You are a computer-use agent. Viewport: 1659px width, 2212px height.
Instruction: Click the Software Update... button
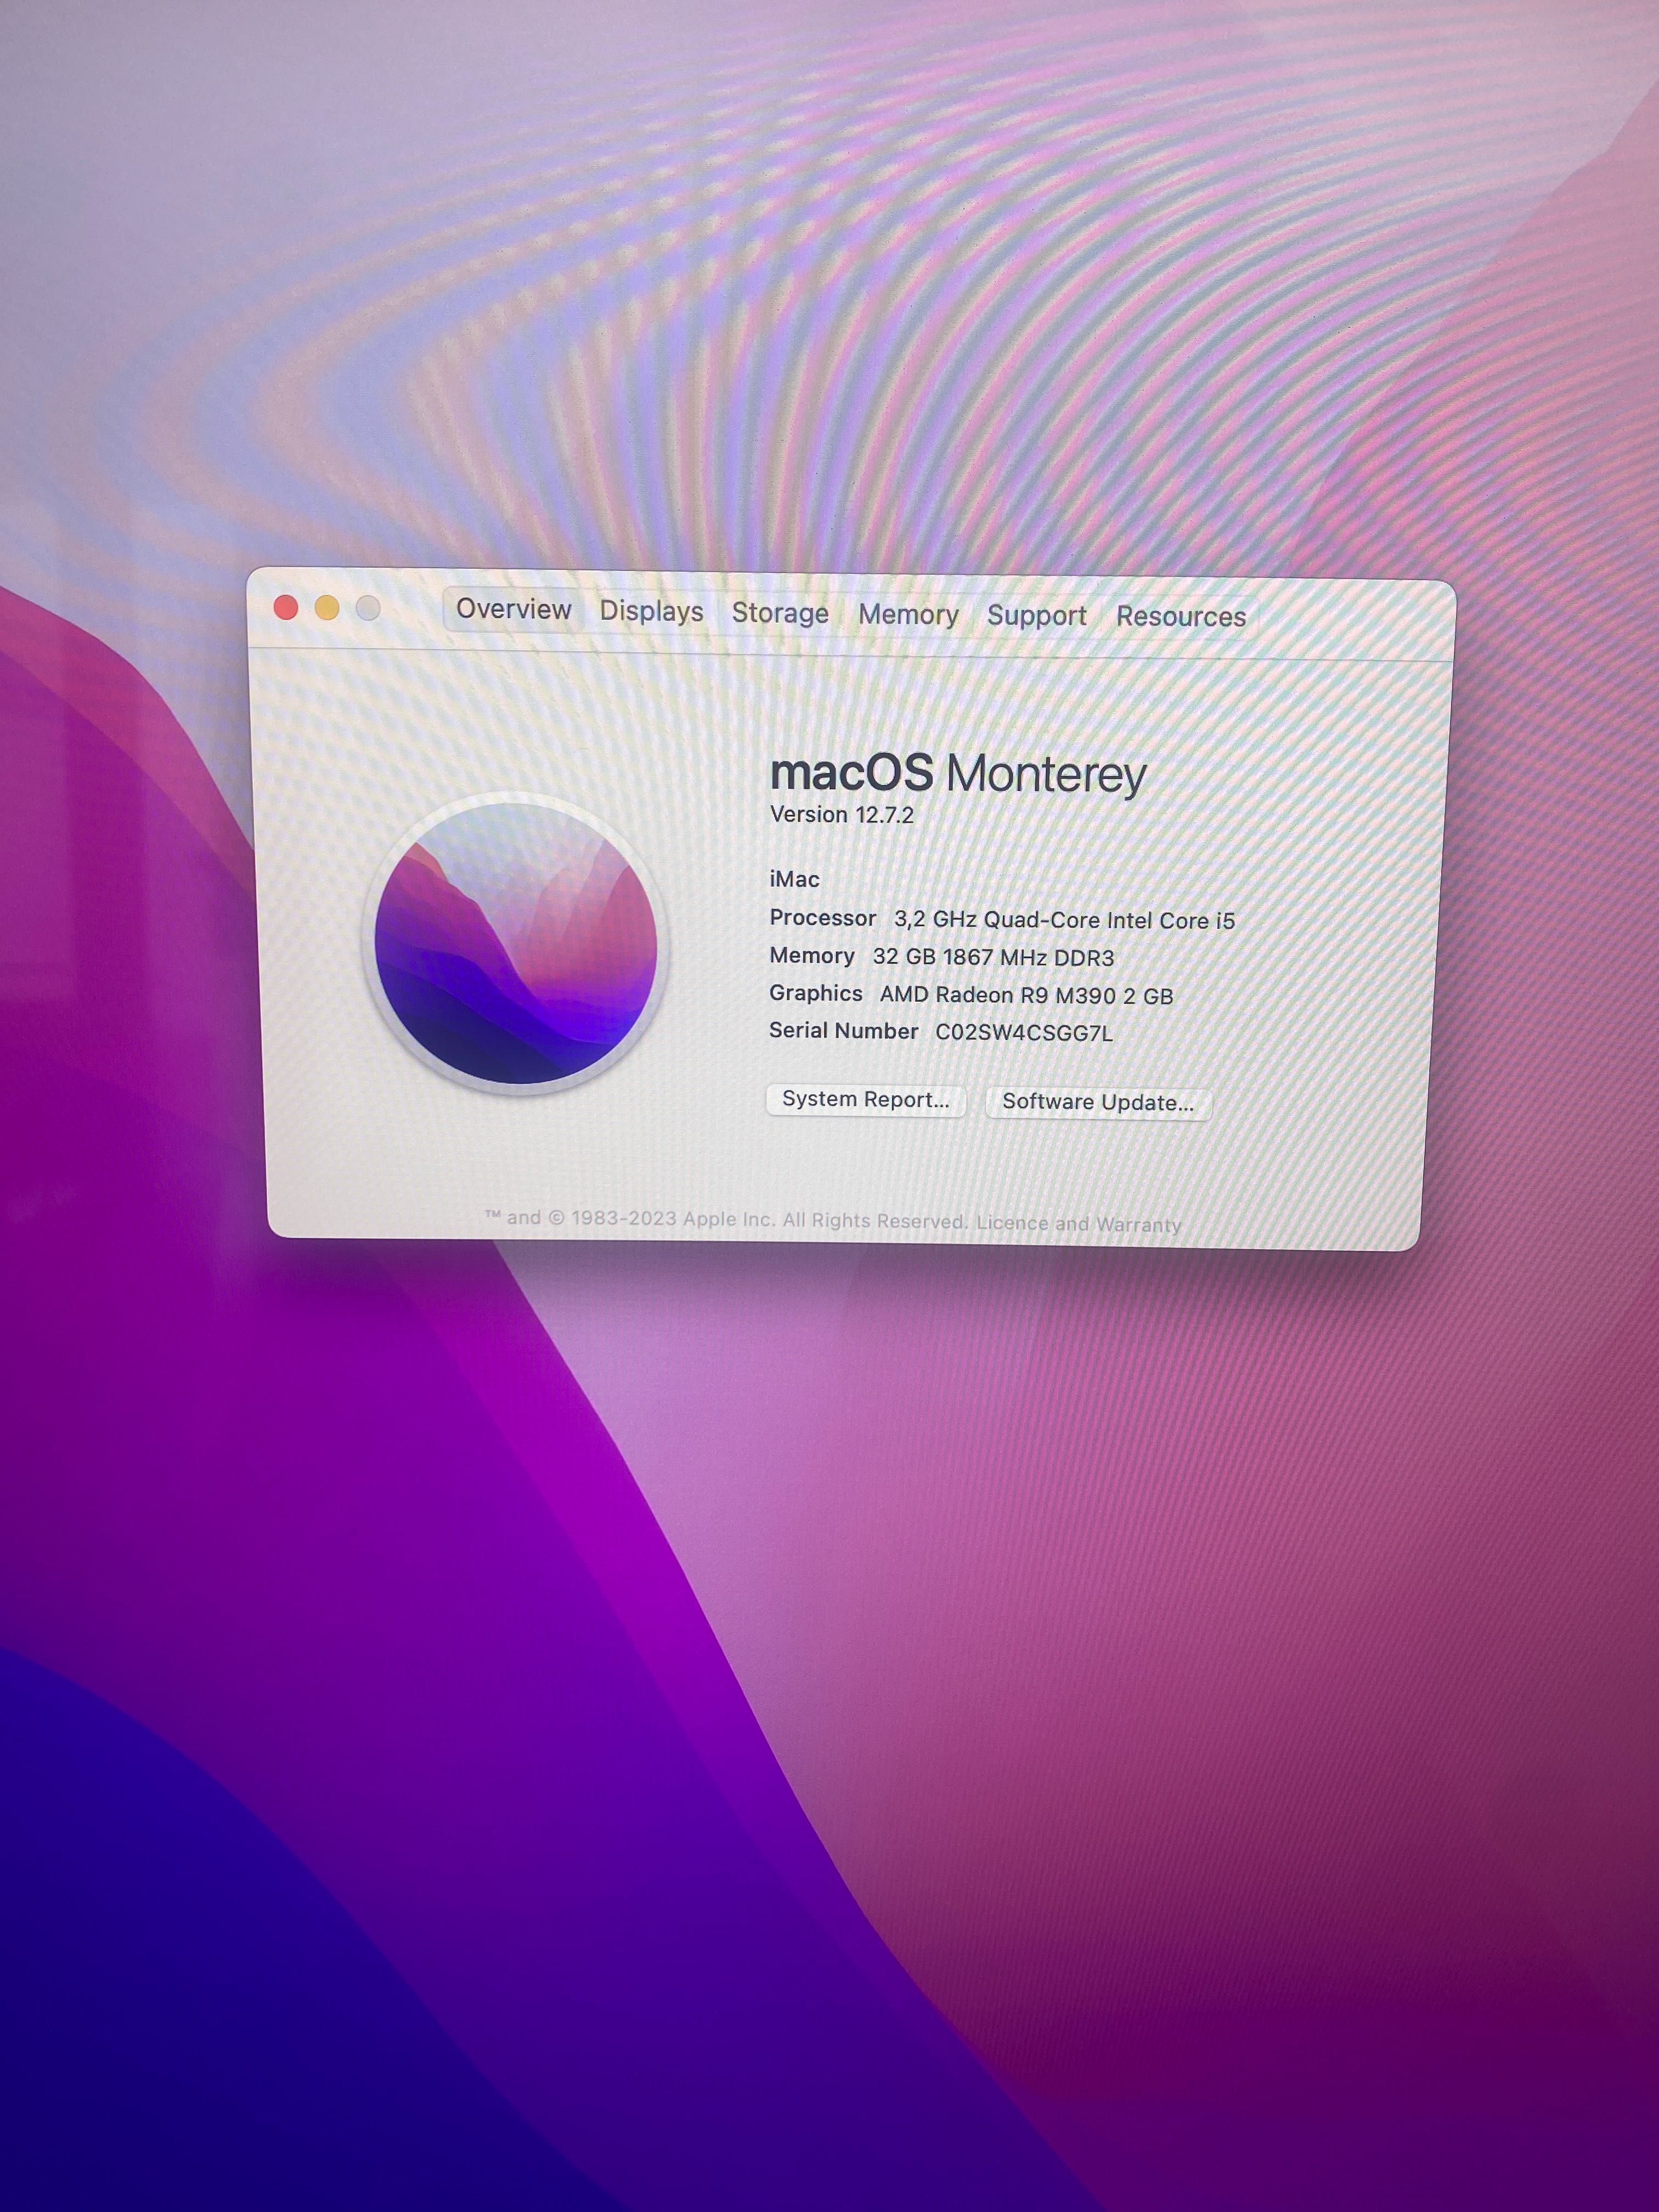(x=1098, y=1102)
